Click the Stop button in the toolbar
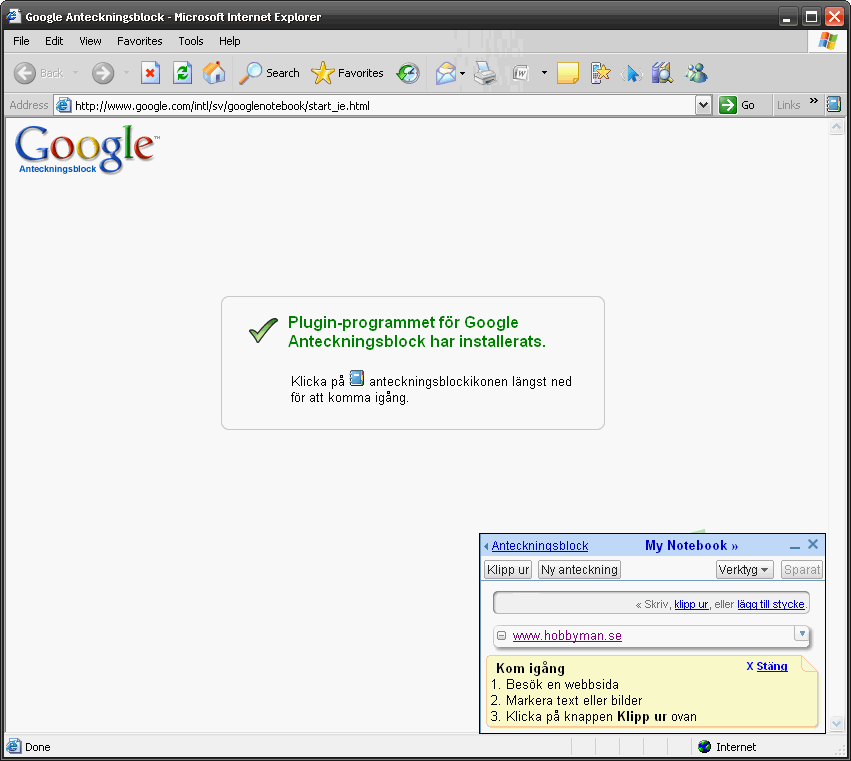Screen dimensions: 851x761 150,73
